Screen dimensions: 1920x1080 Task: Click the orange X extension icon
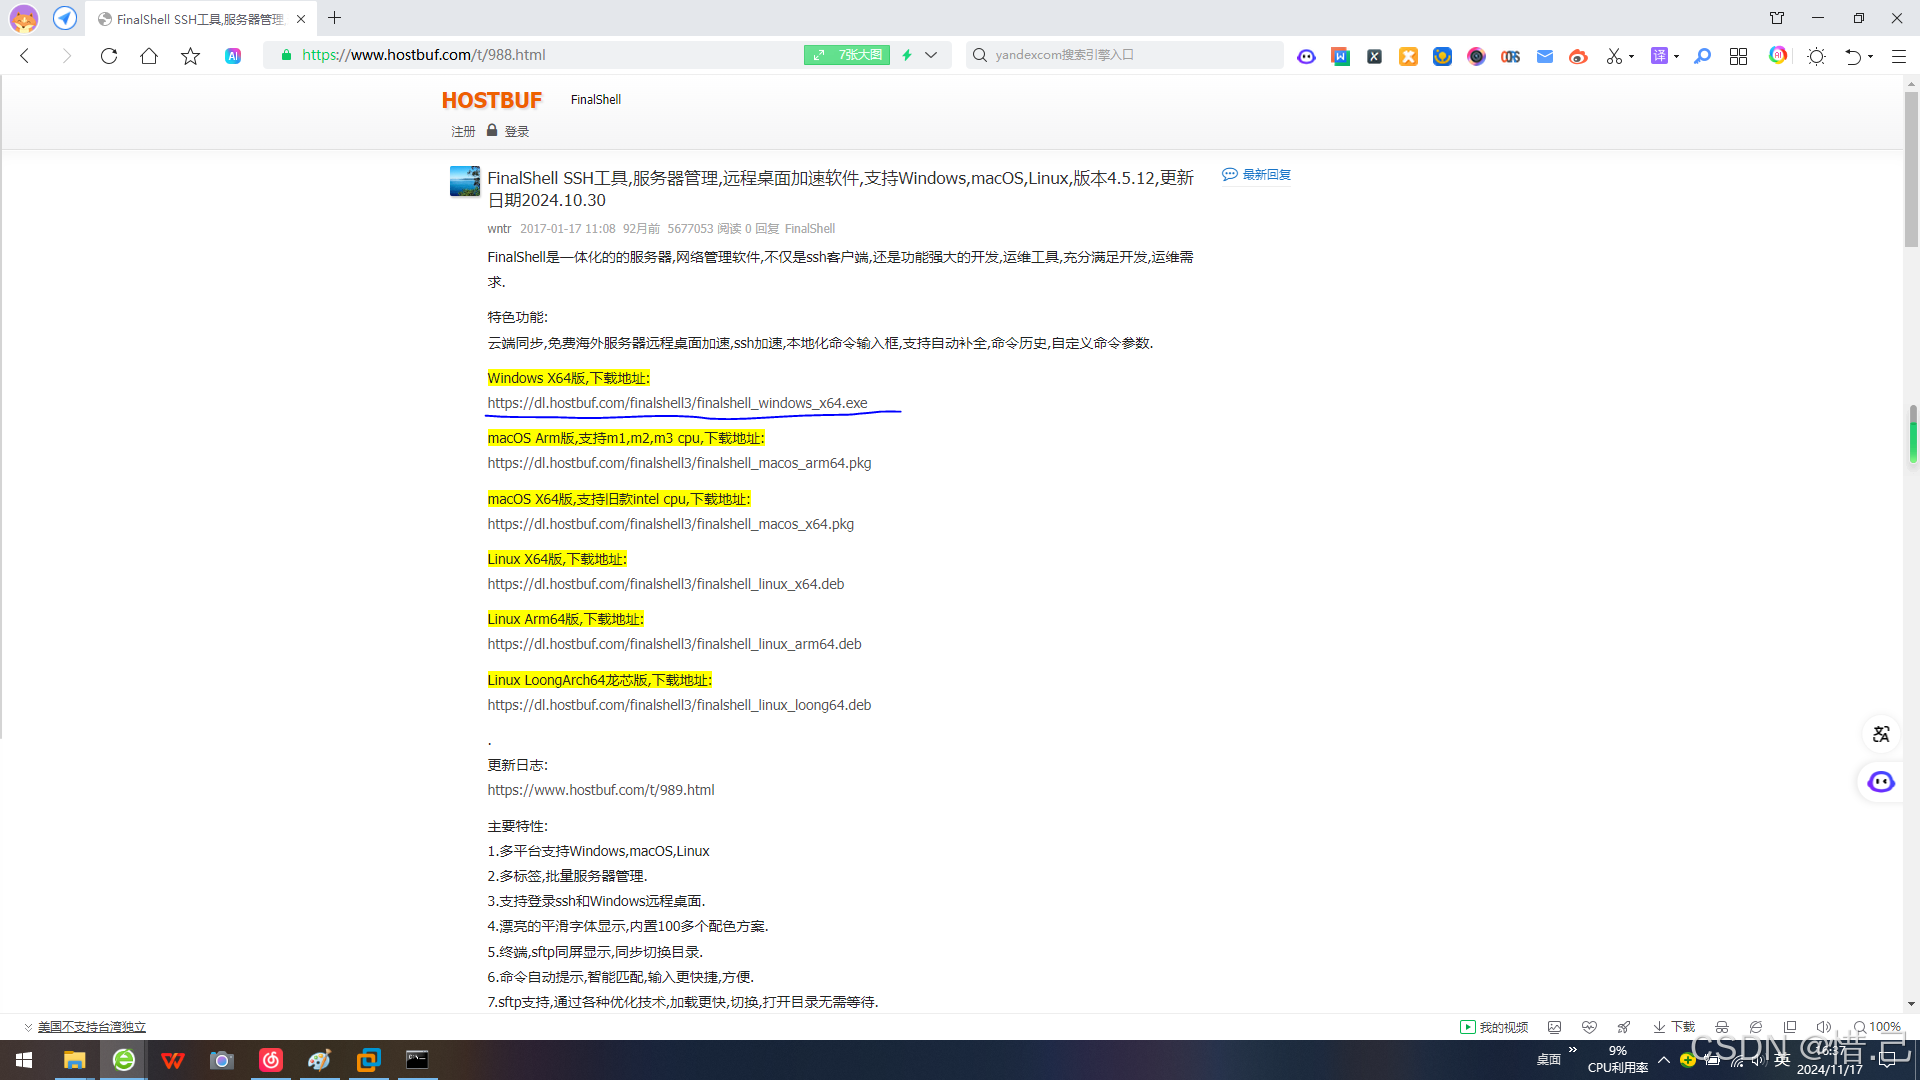1408,56
